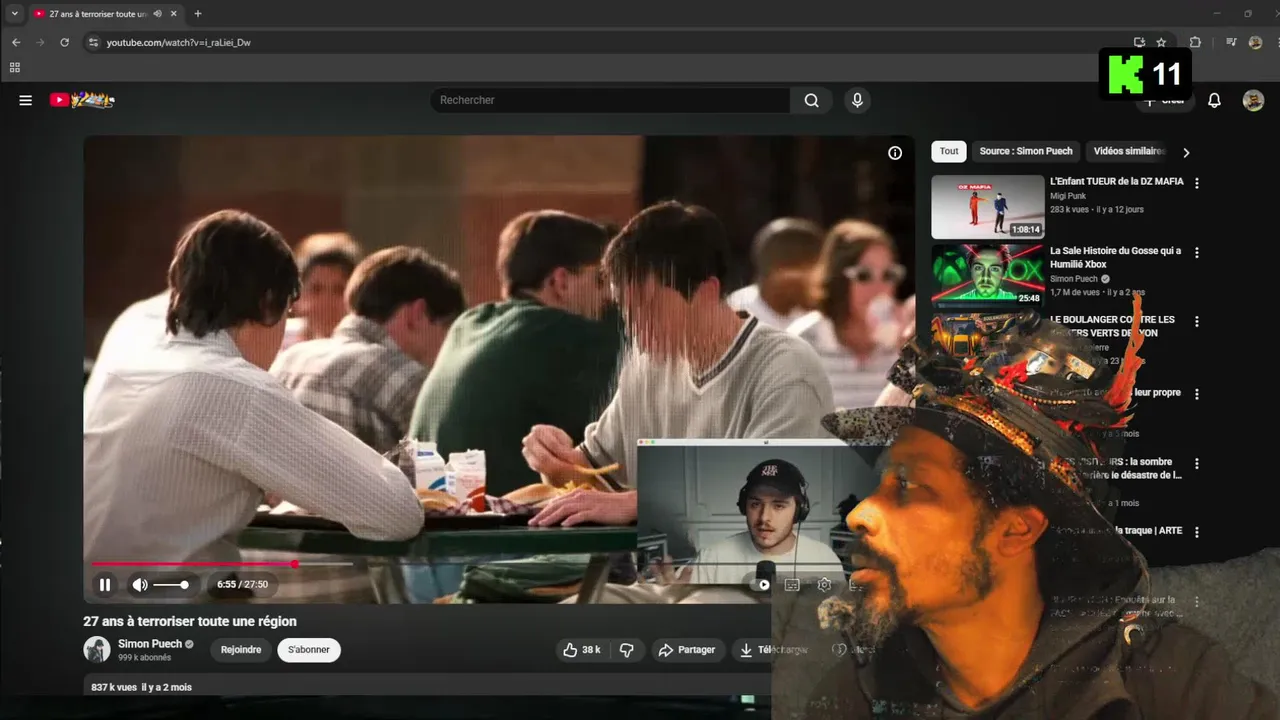
Task: Click the browser address bar URL
Action: [x=179, y=43]
